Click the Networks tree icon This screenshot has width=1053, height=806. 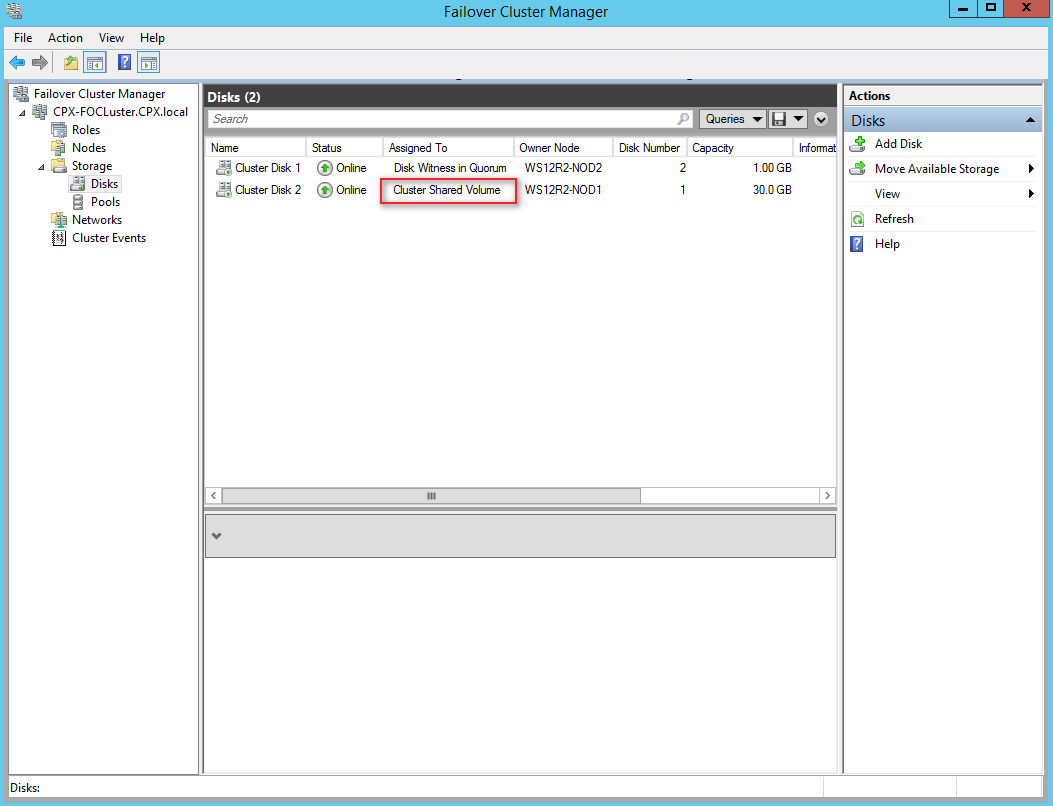point(59,220)
